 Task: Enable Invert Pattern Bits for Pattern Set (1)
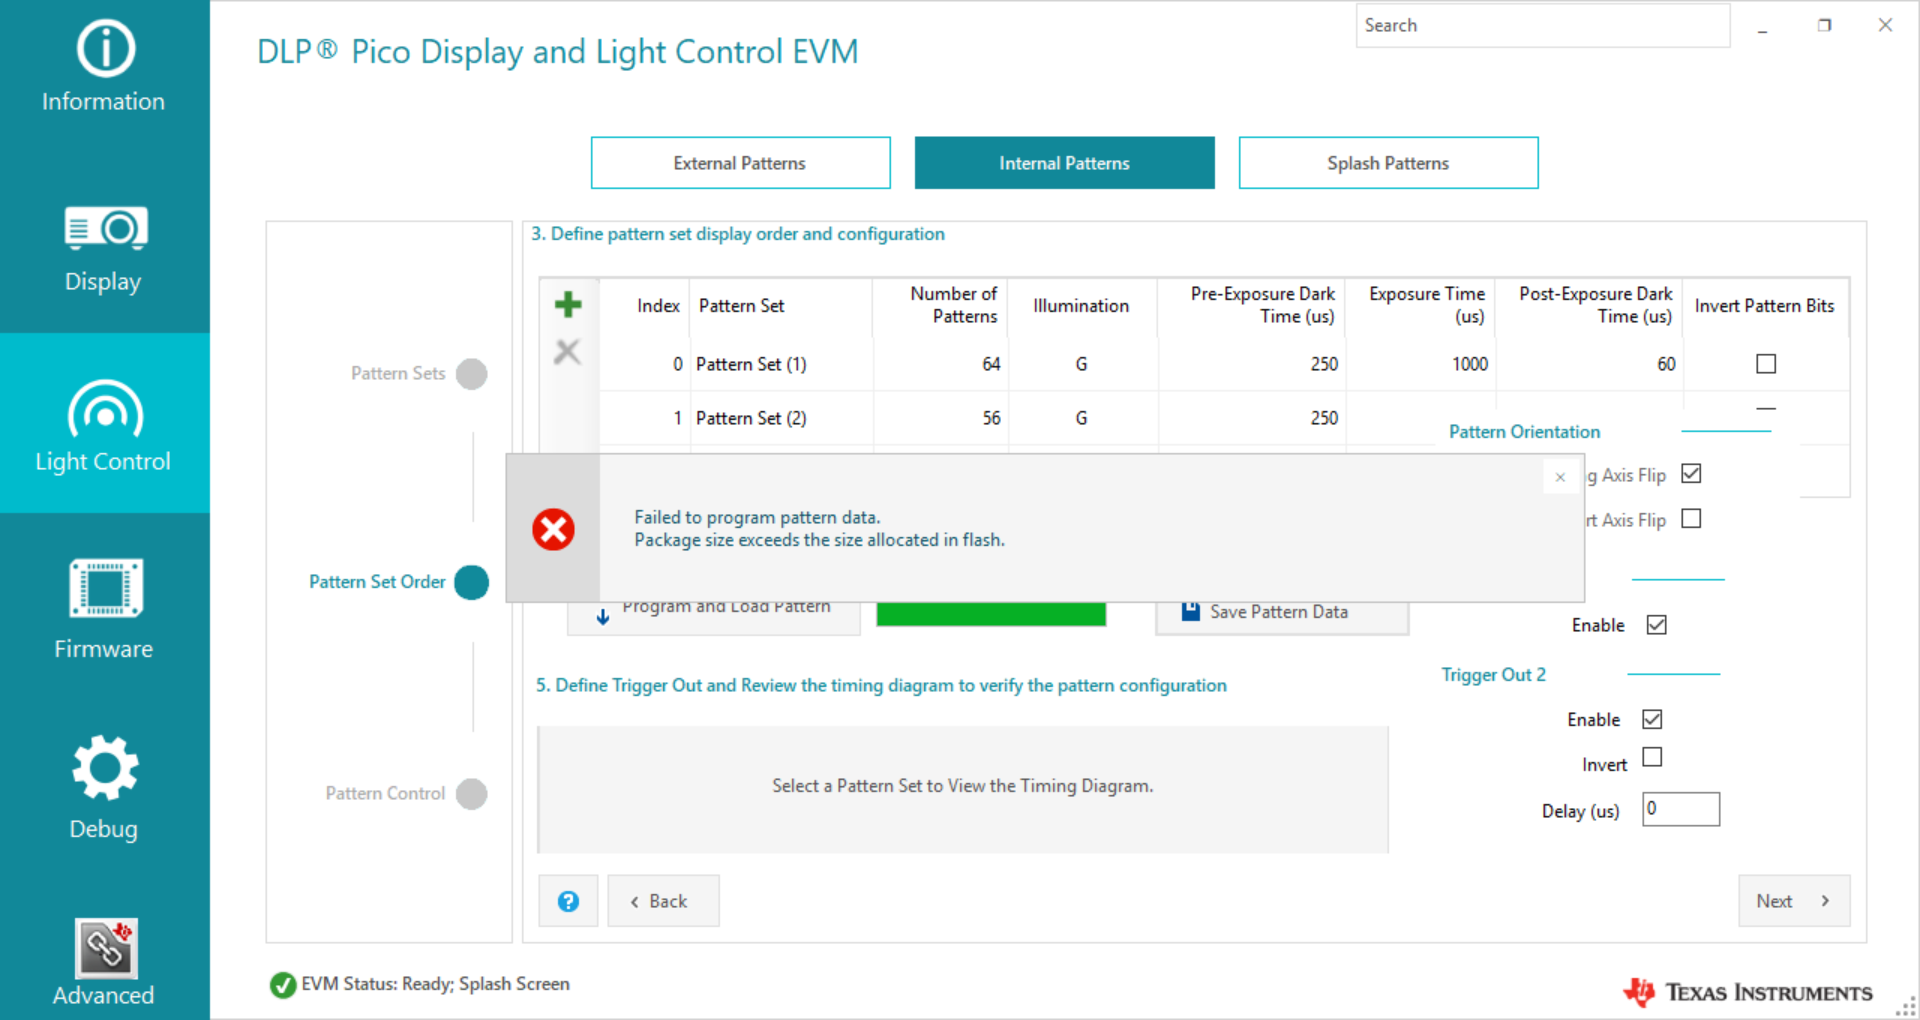coord(1766,363)
